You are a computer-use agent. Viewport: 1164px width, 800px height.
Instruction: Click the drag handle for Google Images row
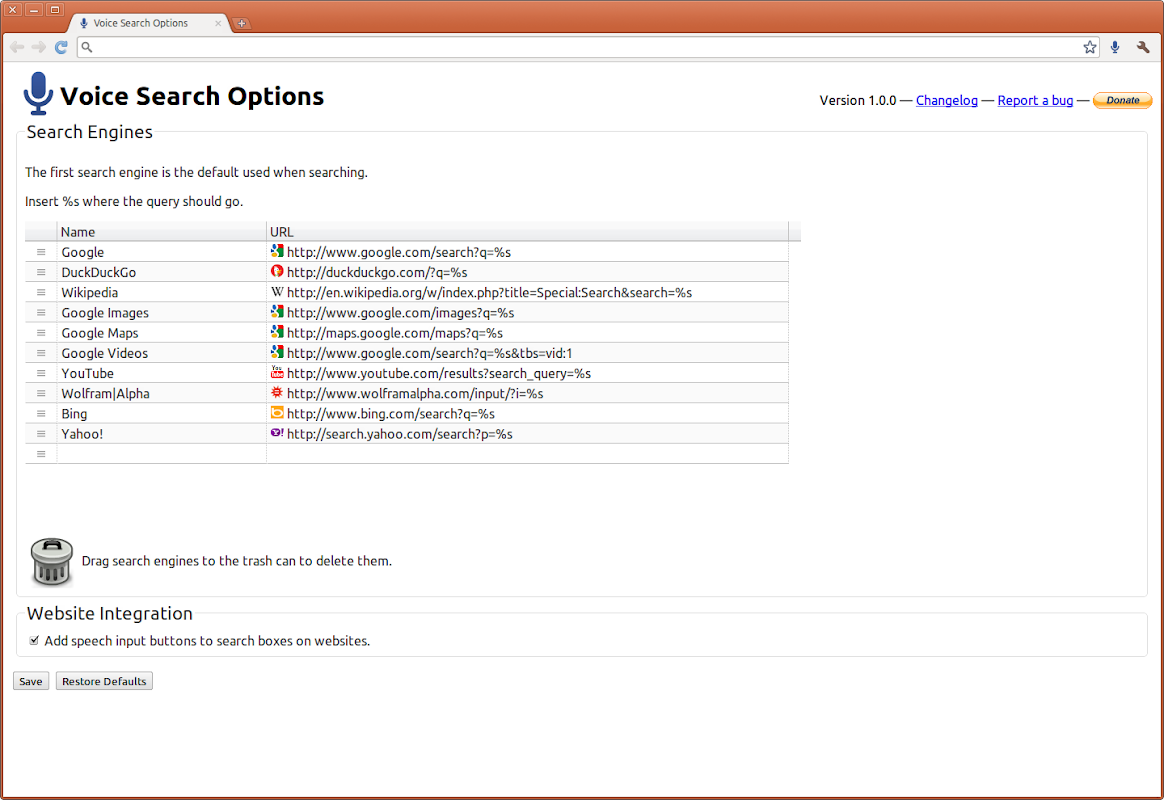[x=41, y=312]
